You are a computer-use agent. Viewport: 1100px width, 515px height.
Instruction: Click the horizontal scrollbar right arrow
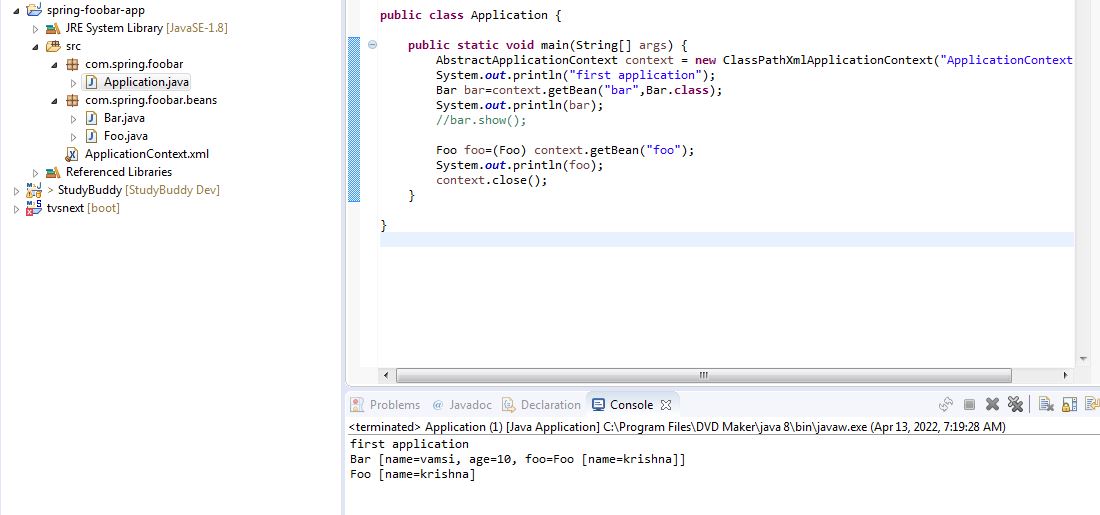point(1066,376)
